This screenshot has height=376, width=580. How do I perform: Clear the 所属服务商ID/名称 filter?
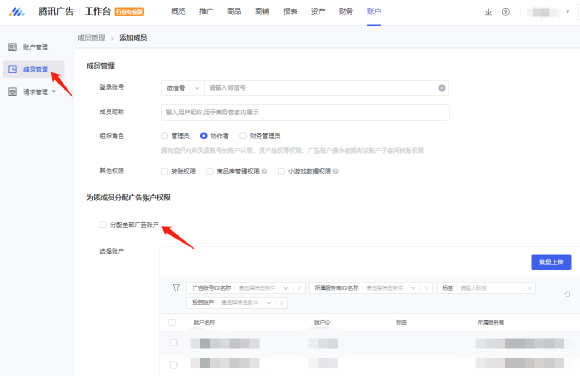[426, 288]
